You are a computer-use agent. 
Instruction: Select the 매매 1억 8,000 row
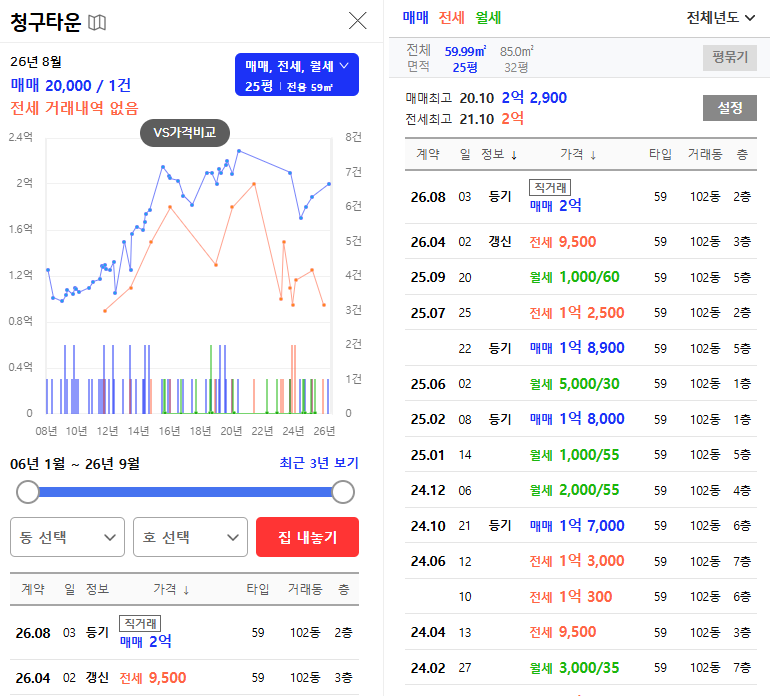tap(580, 418)
